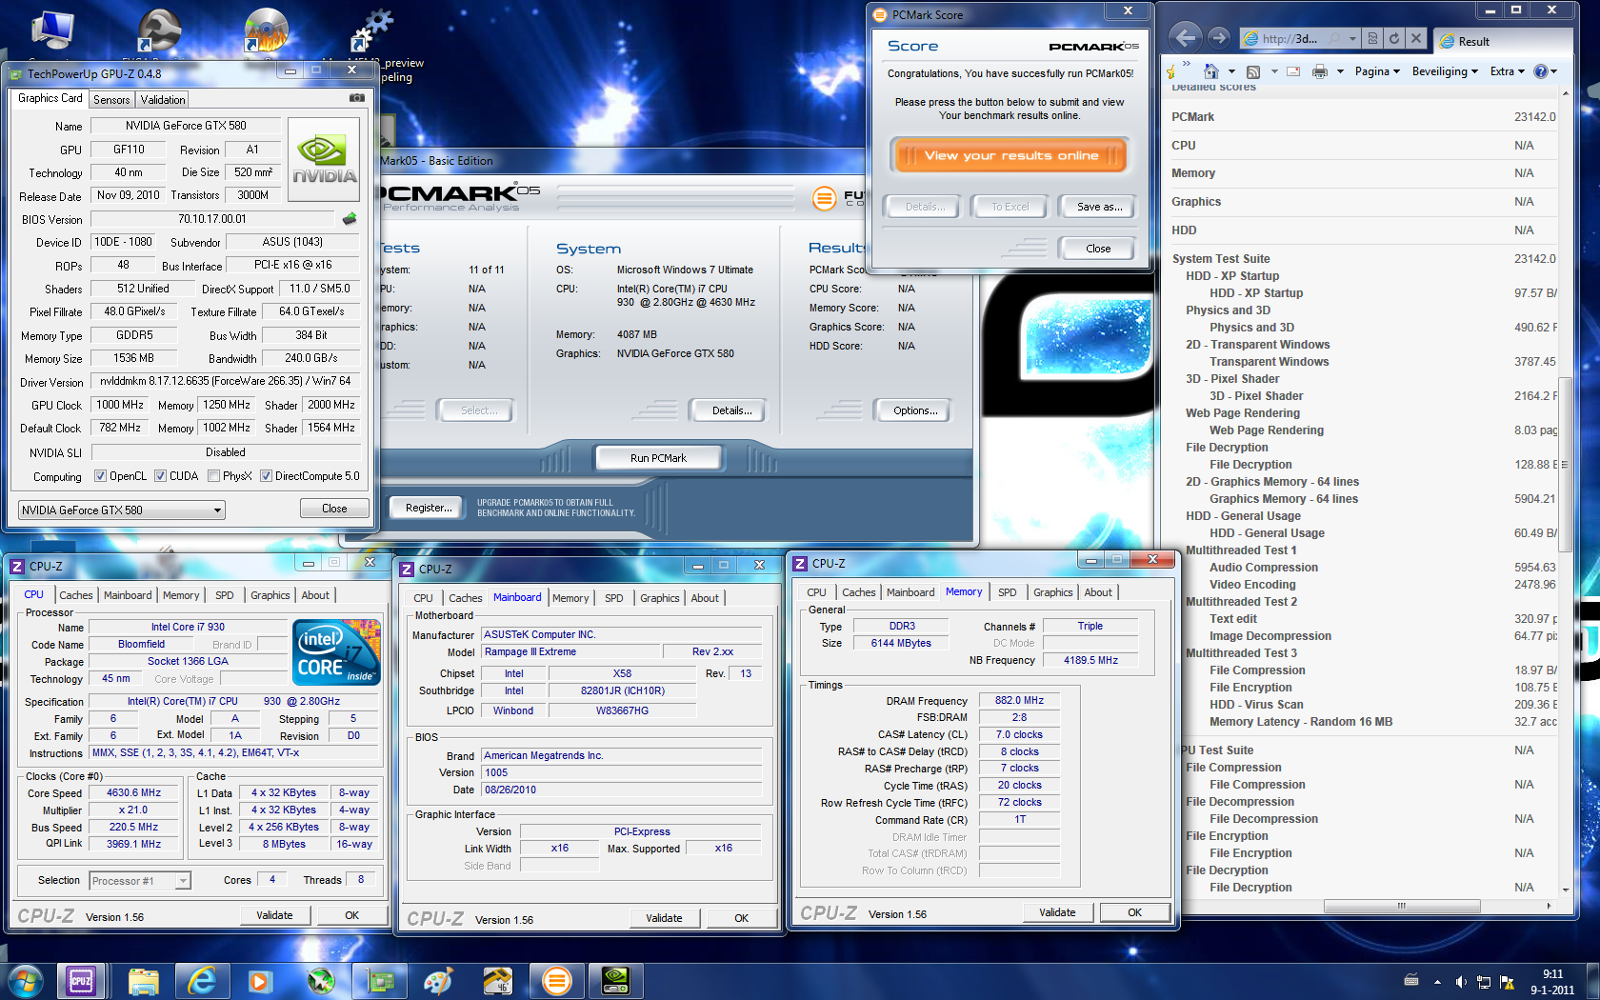Show hidden tray icons arrow

coord(1437,982)
